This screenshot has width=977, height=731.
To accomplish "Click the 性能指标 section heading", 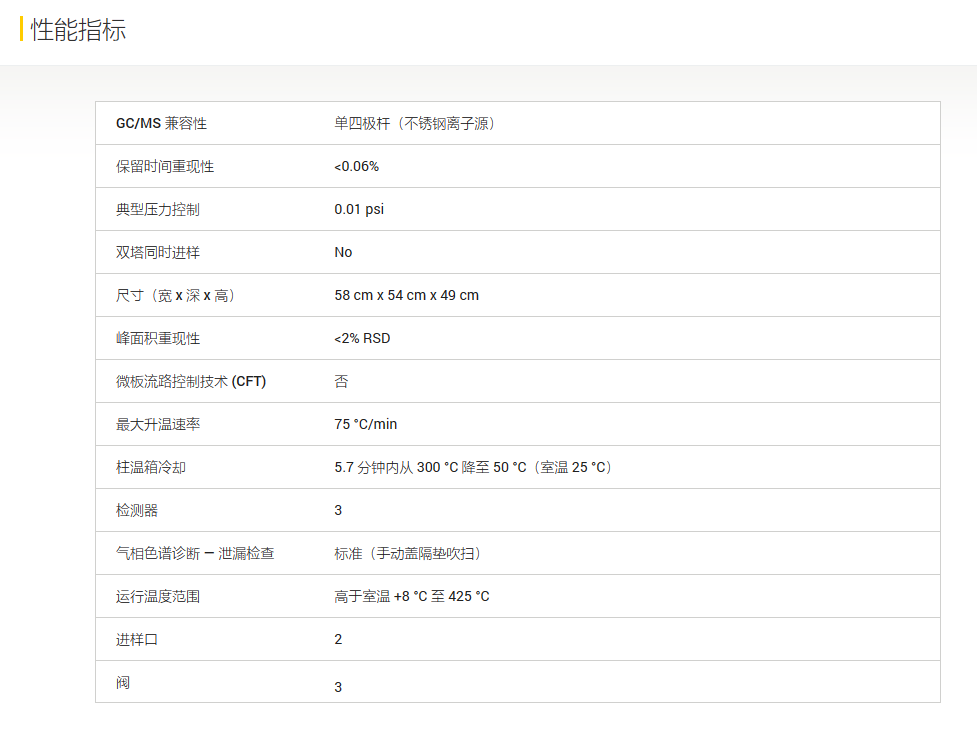I will point(78,30).
